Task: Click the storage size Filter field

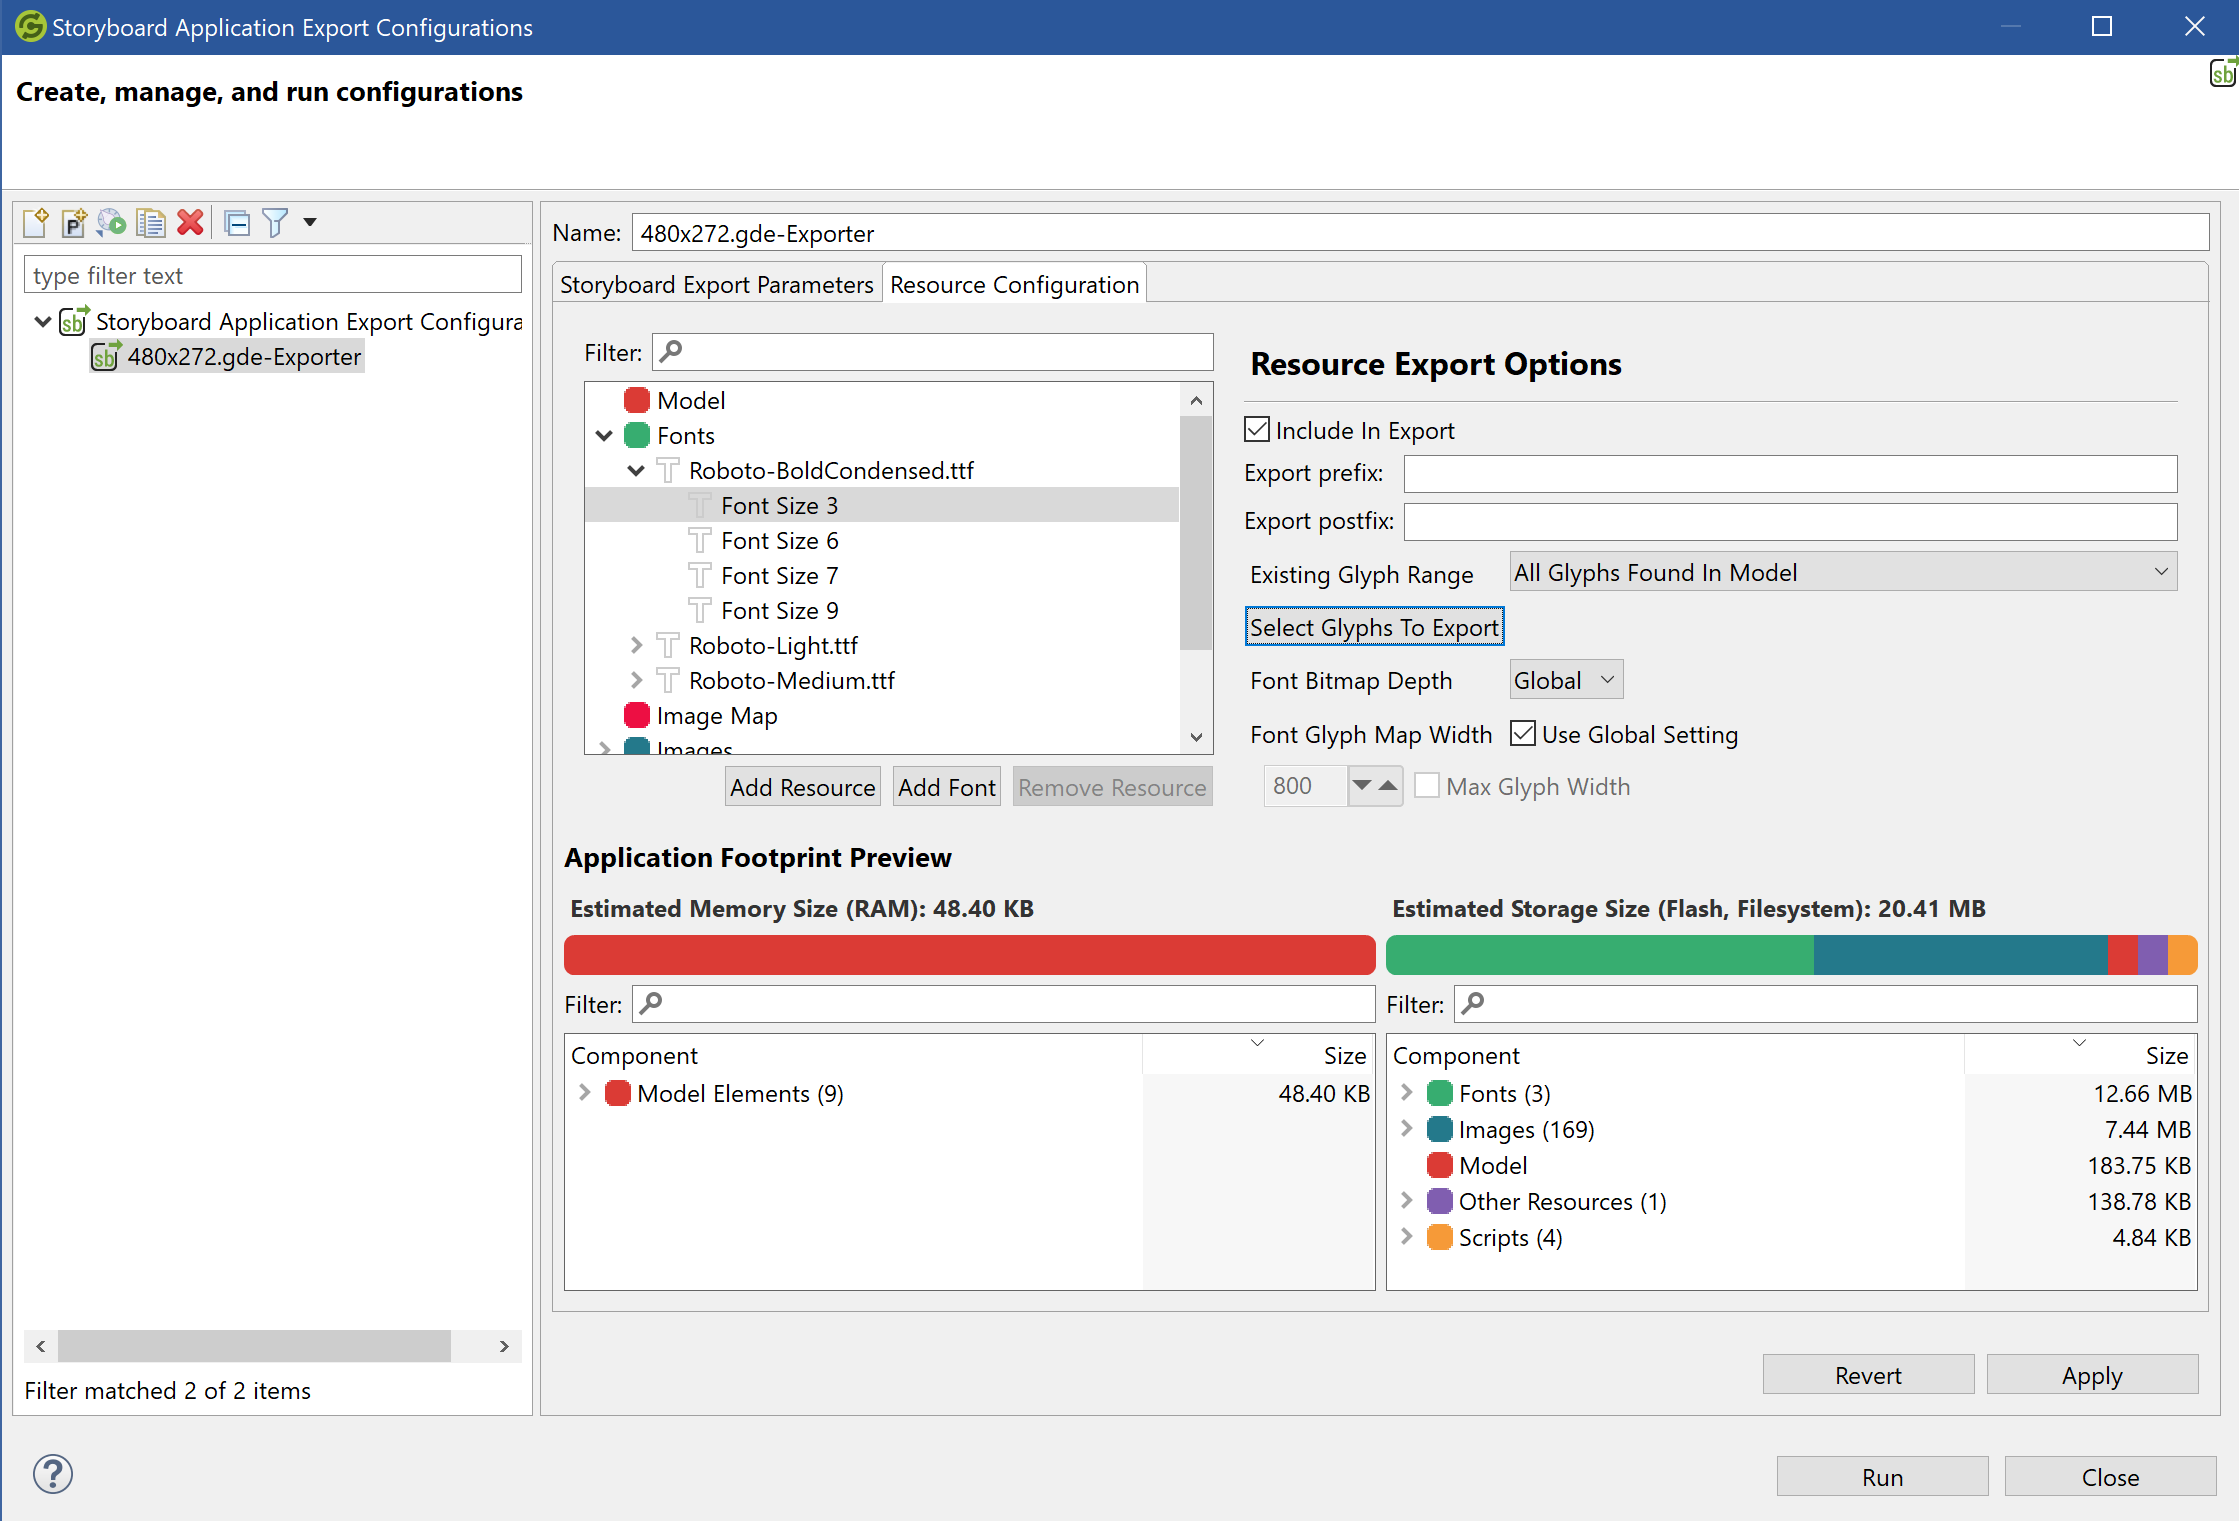Action: (x=1825, y=1004)
